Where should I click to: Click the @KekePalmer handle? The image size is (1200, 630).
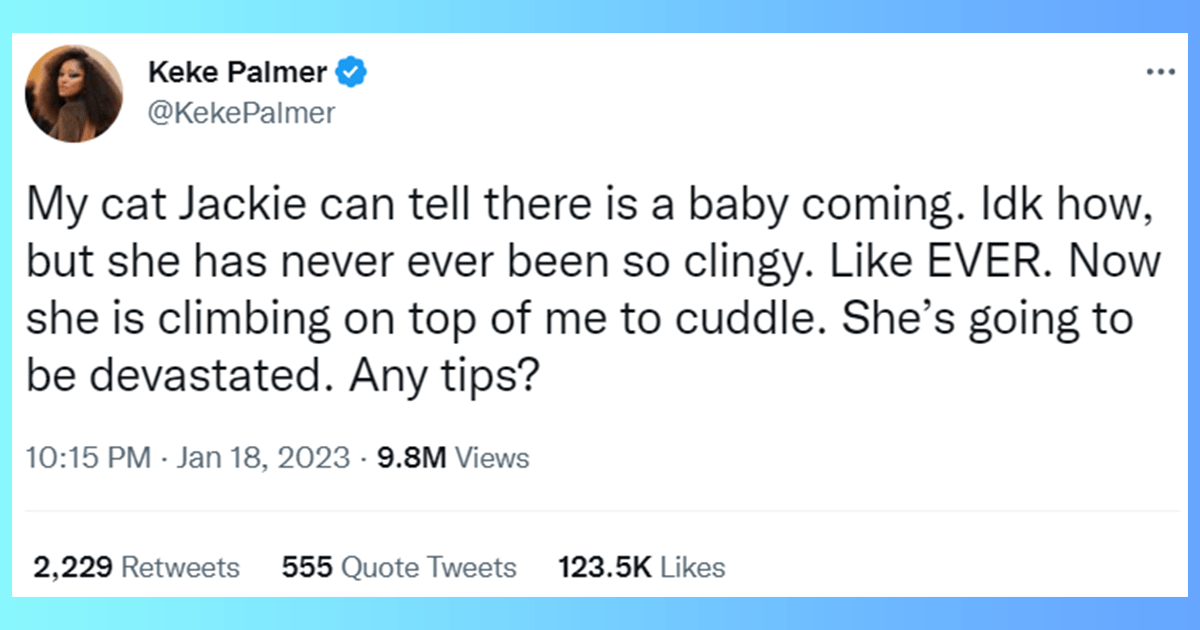[x=241, y=113]
